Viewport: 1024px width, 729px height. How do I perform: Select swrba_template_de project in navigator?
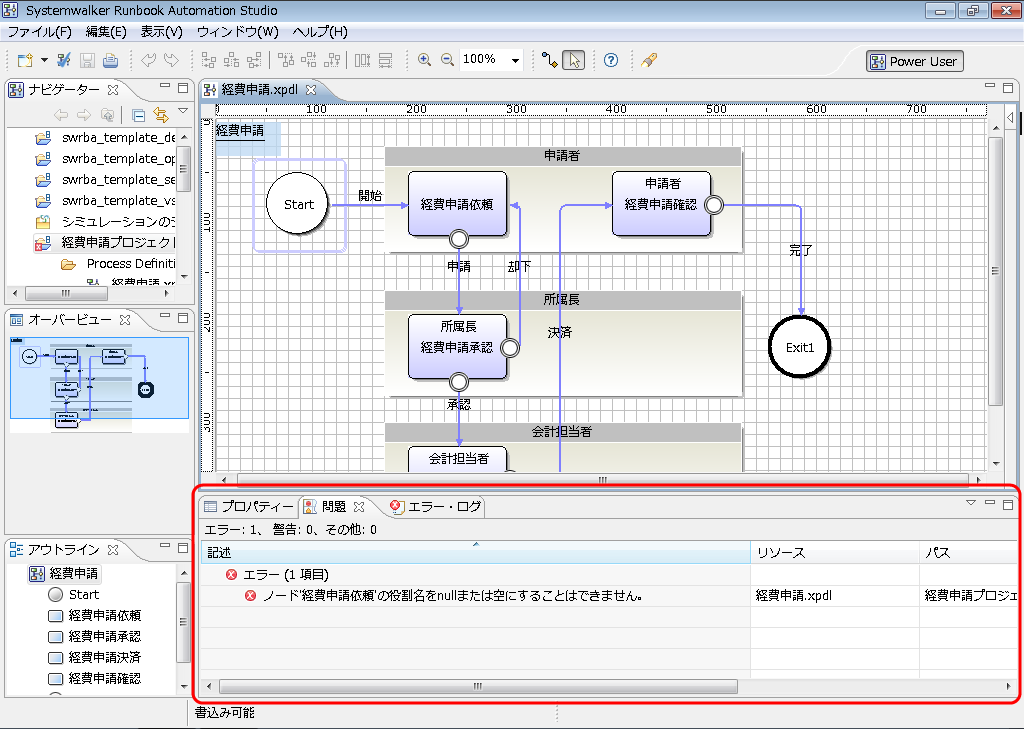coord(118,138)
